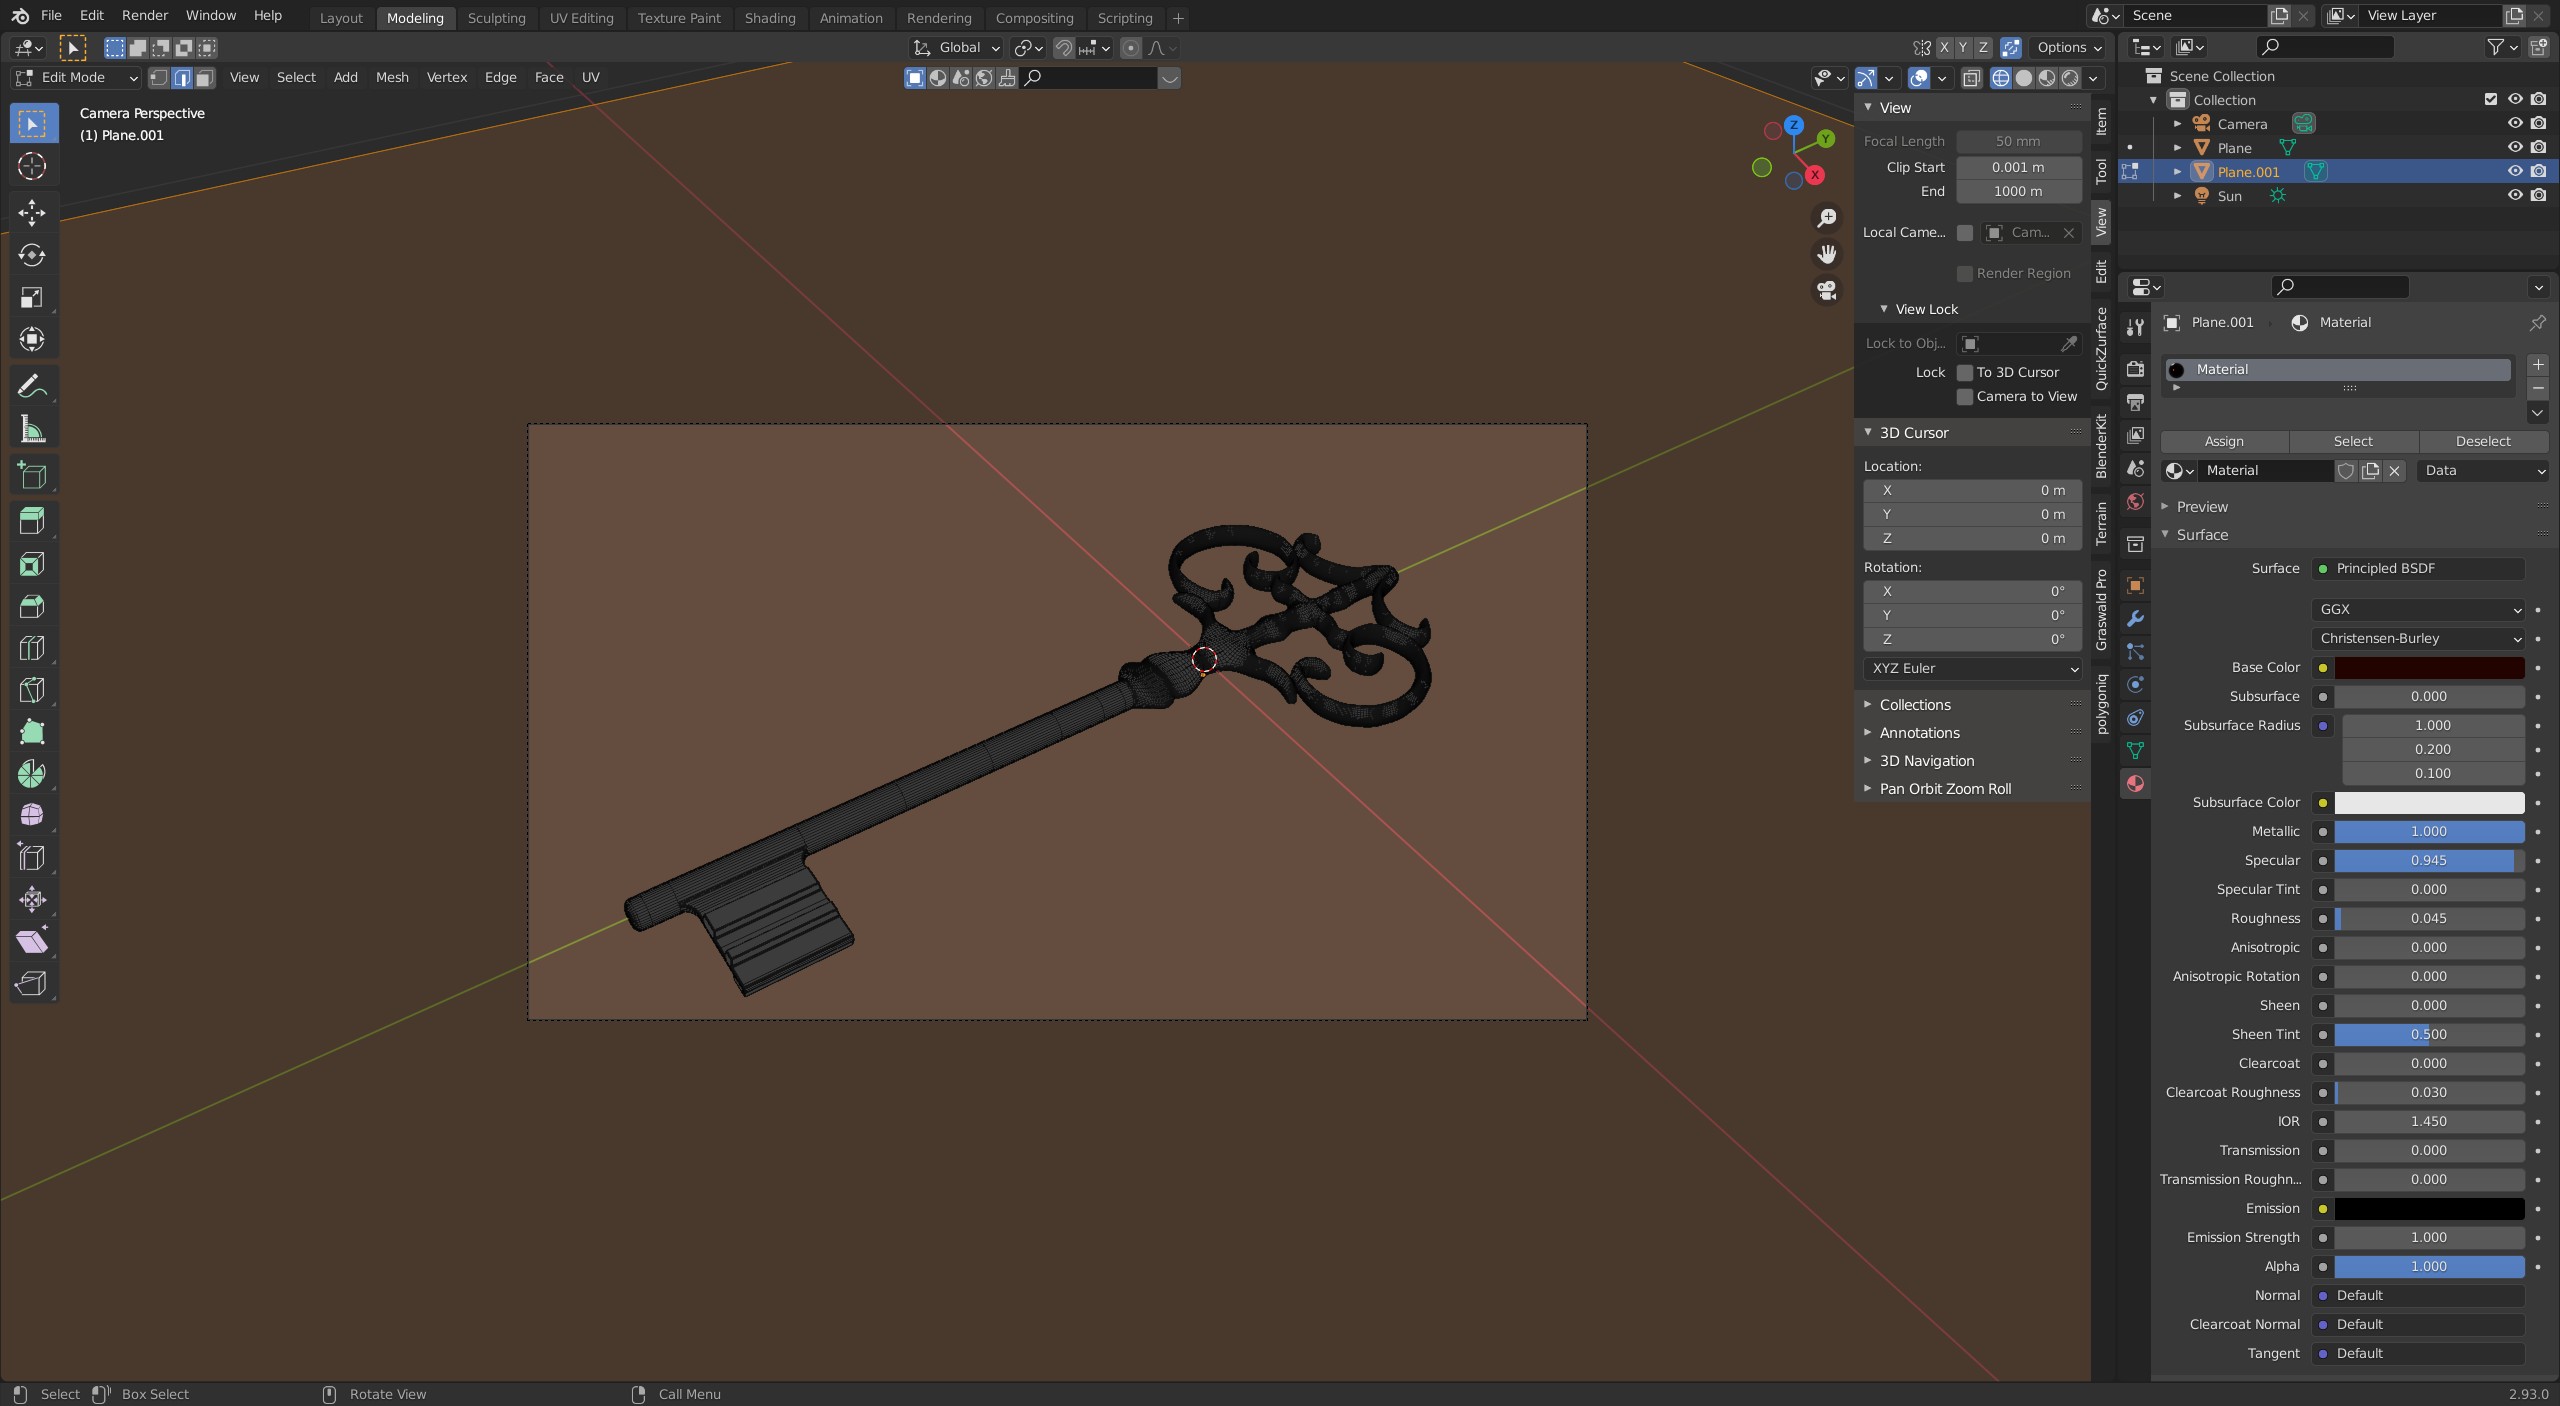The width and height of the screenshot is (2560, 1406).
Task: Hide the Sun object in viewport
Action: (2514, 196)
